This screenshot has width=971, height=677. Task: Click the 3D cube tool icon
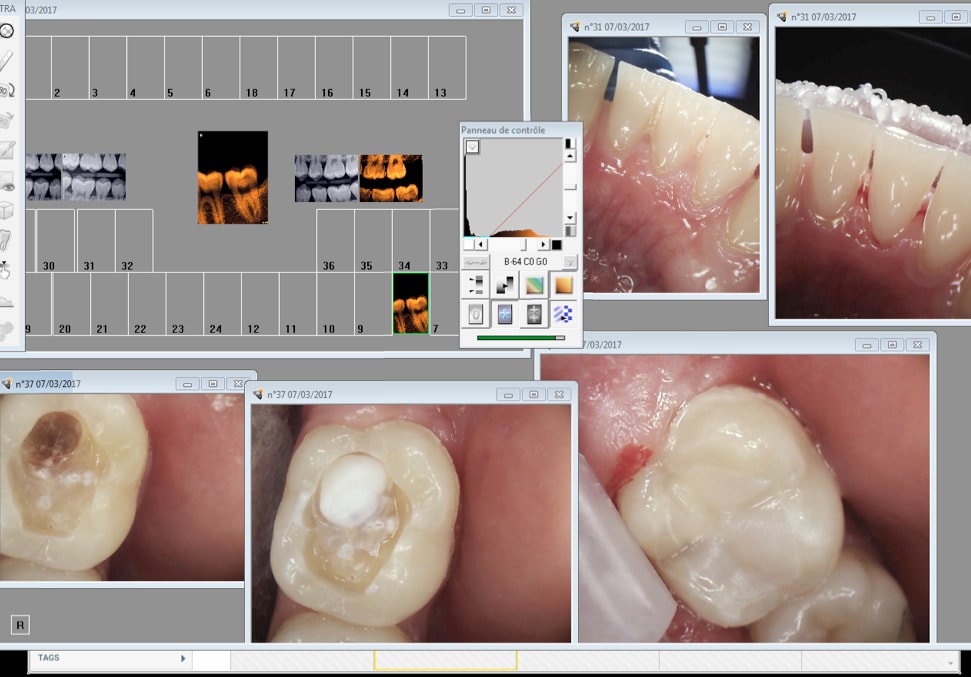click(x=7, y=211)
